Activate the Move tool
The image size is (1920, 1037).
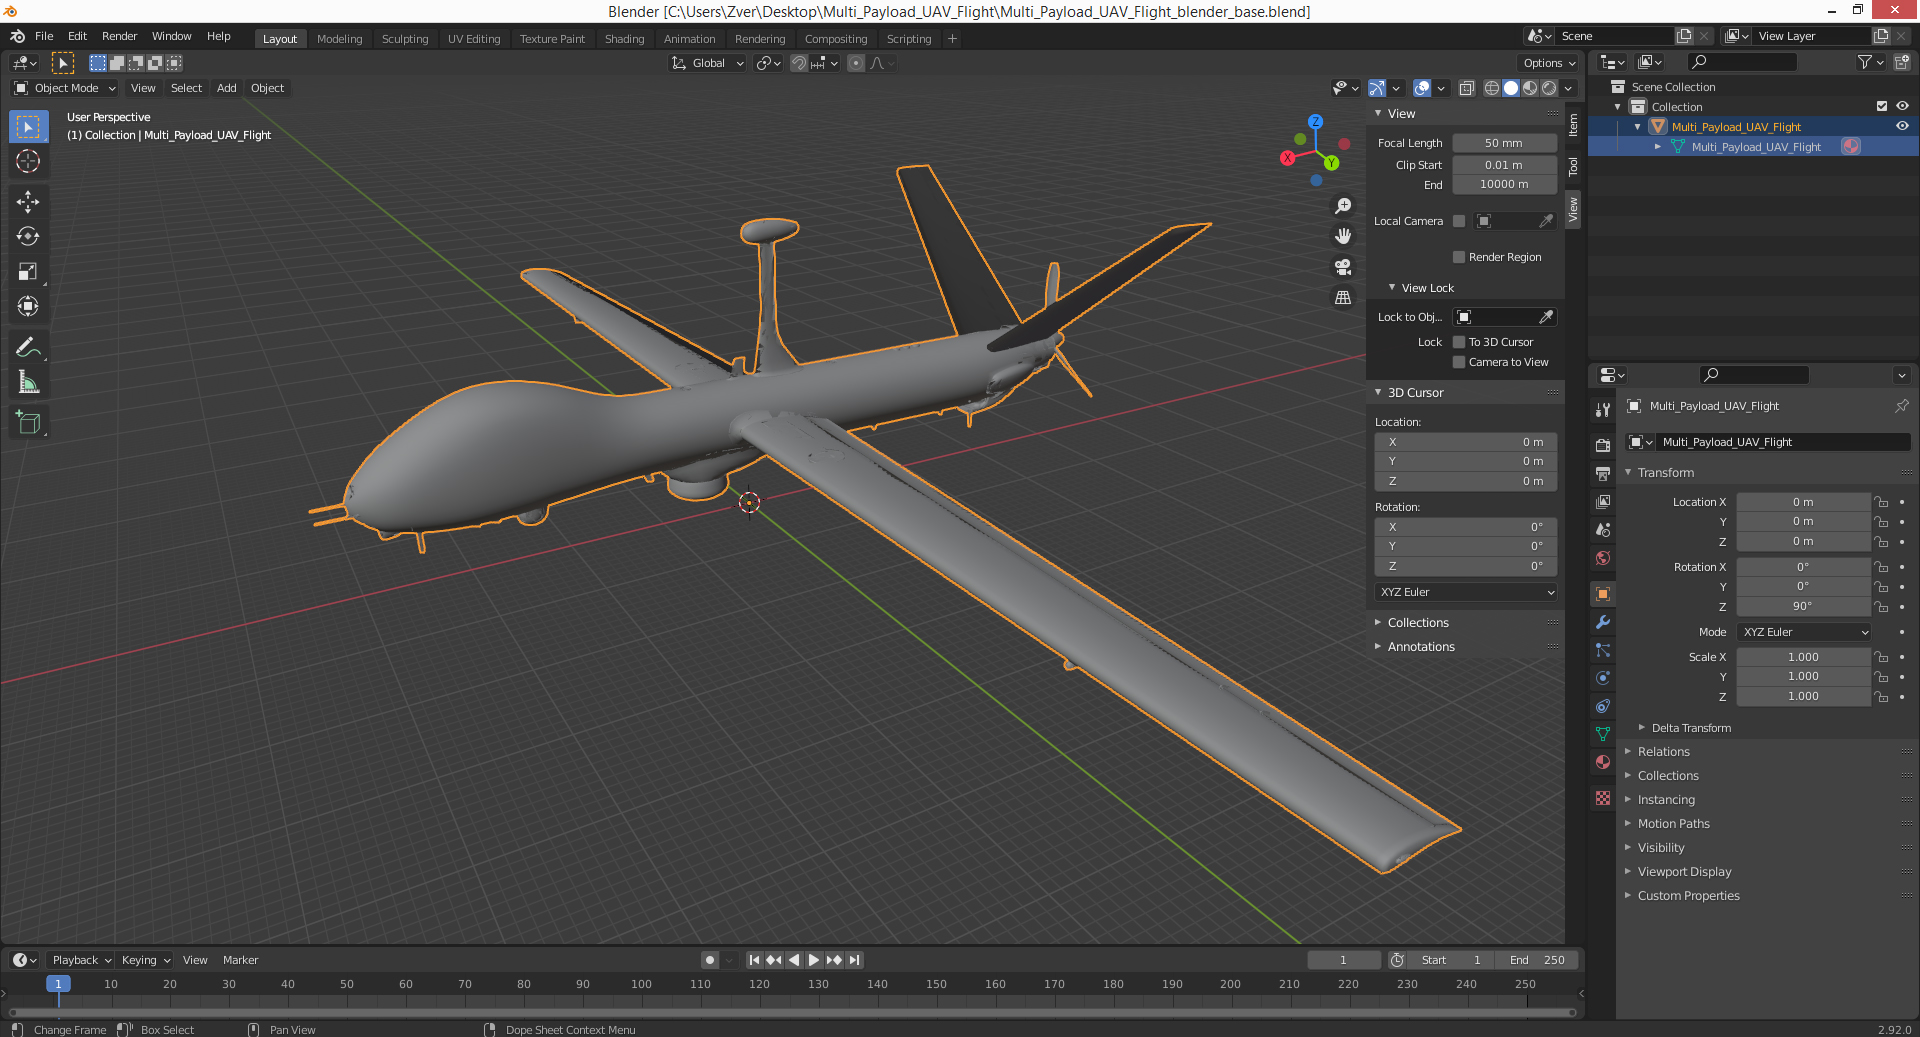tap(28, 202)
